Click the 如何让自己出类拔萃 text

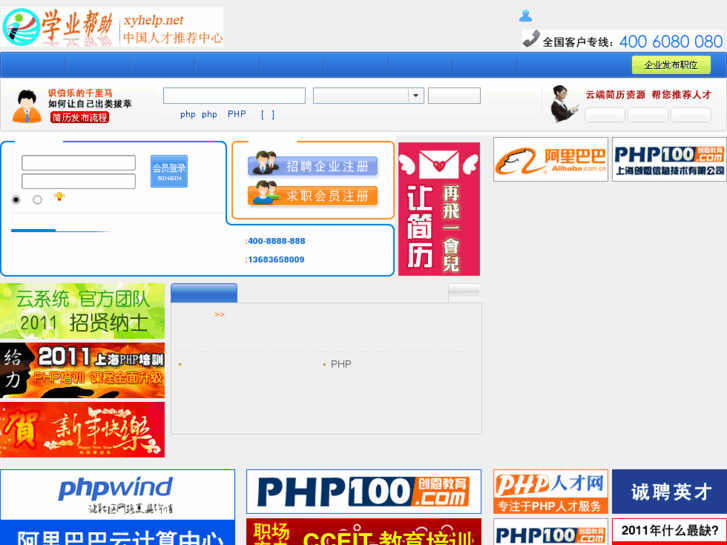point(90,104)
